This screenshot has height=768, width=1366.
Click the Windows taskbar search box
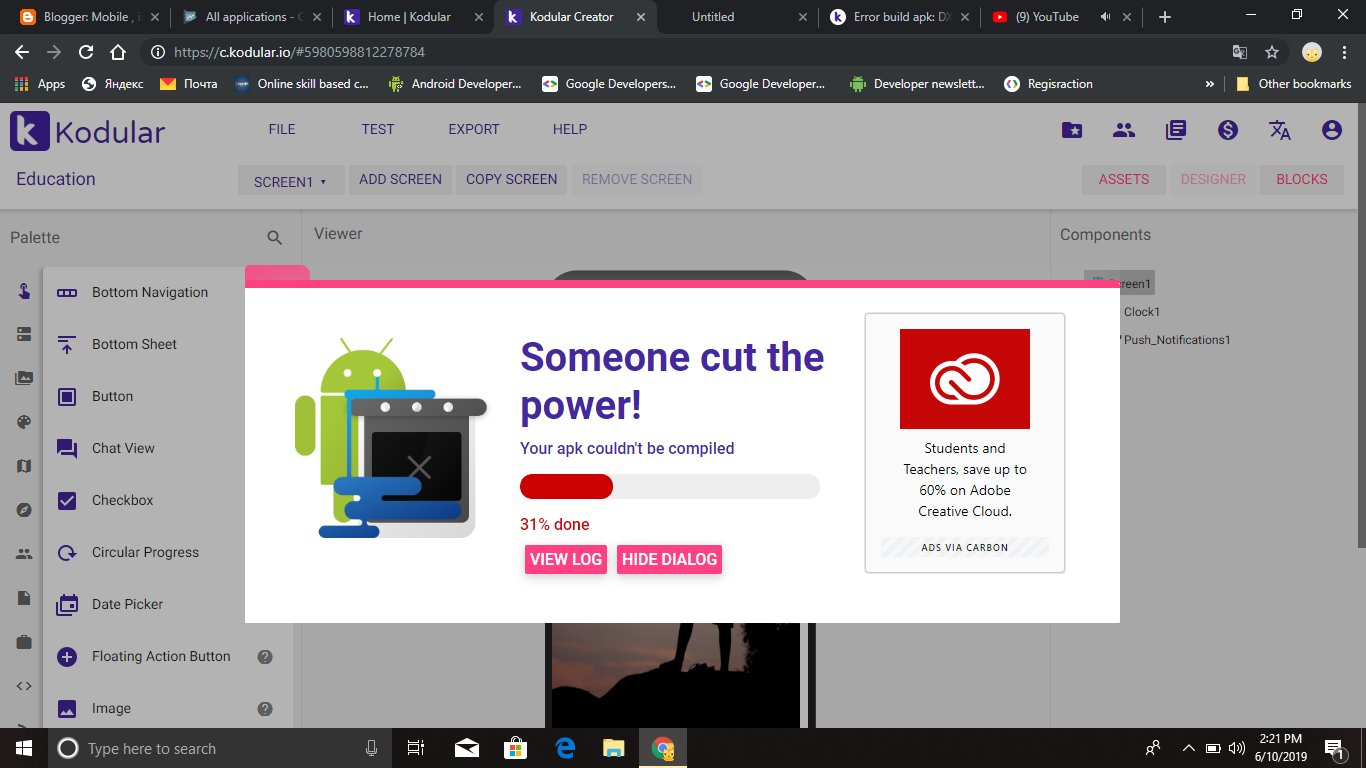pos(210,749)
